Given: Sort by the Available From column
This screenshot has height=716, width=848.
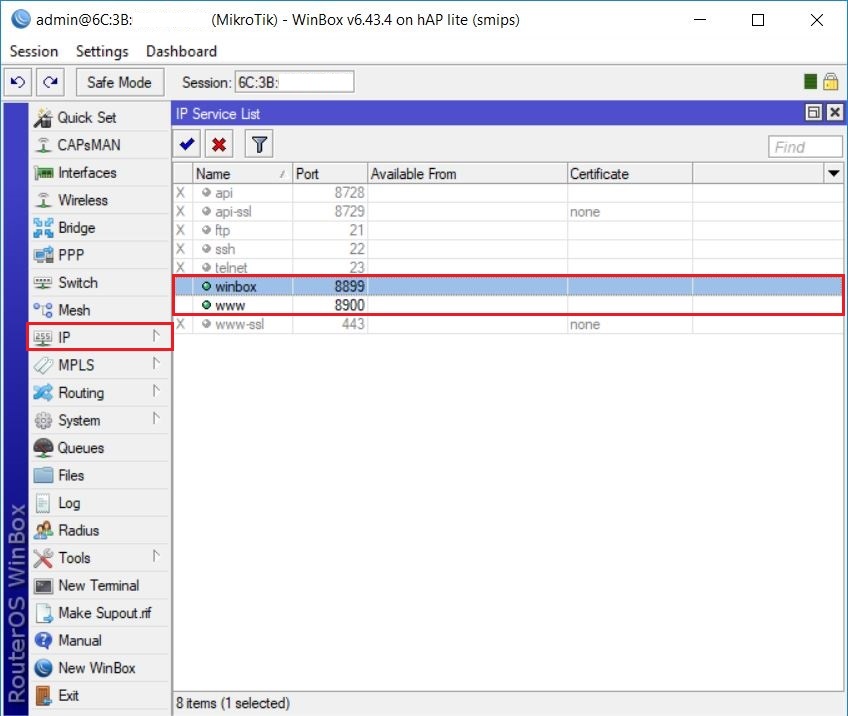Looking at the screenshot, I should pos(467,174).
